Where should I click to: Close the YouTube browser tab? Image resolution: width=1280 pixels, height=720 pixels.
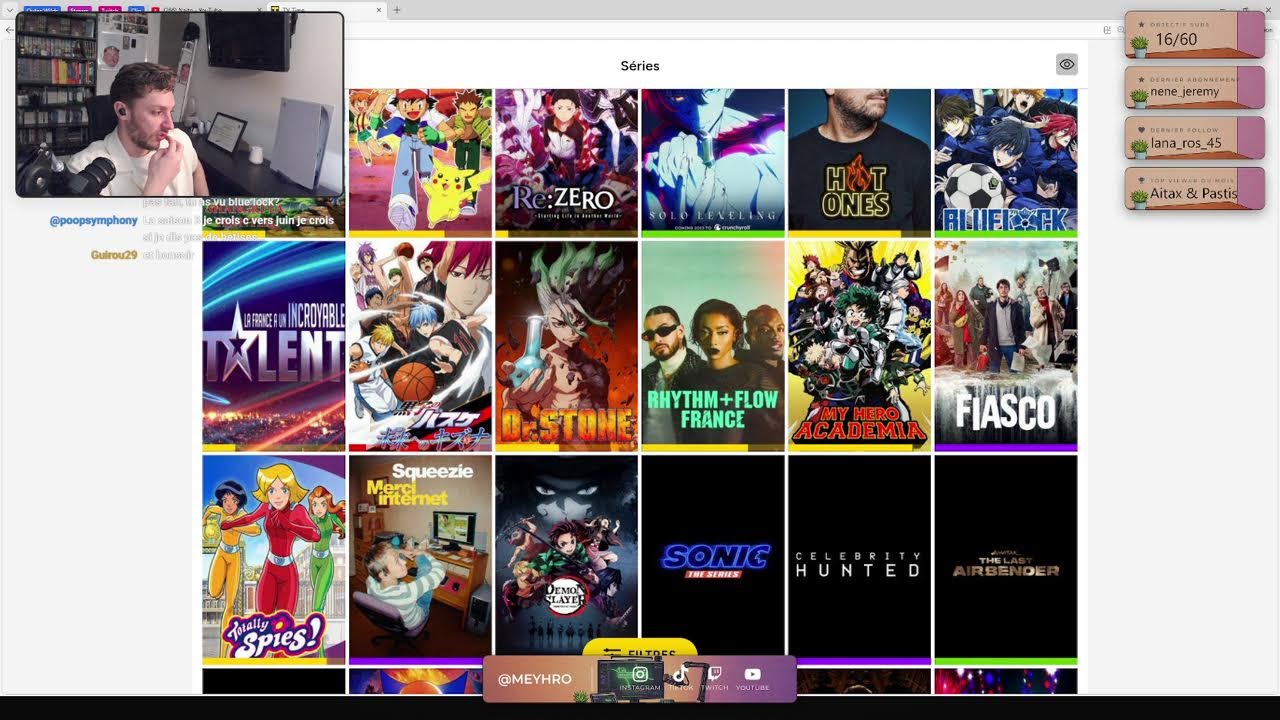click(258, 10)
